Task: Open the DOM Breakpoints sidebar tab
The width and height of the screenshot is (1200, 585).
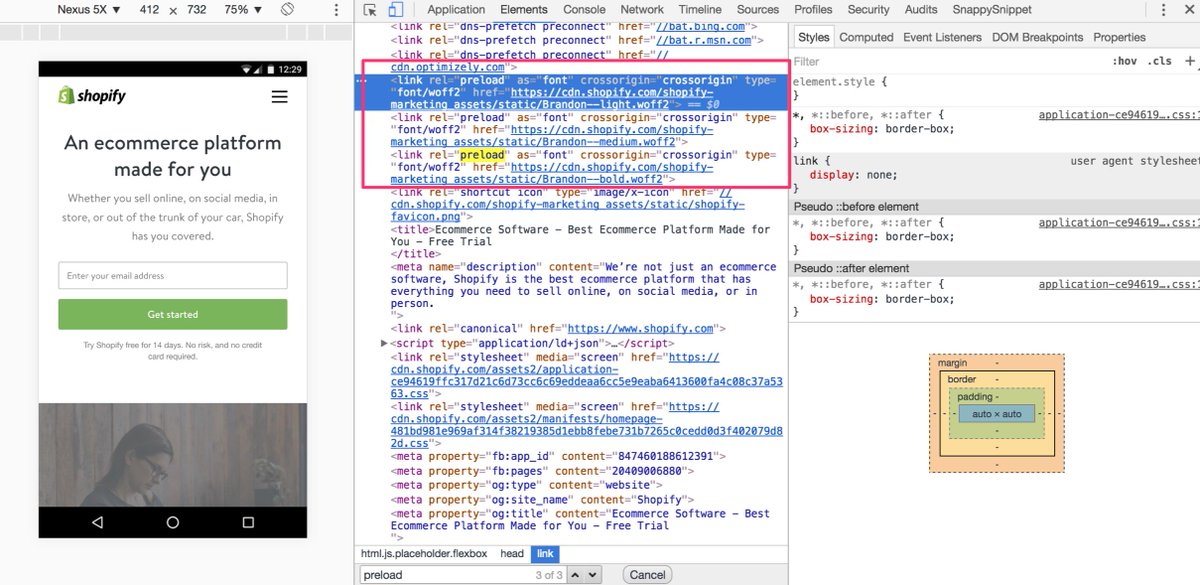Action: click(1037, 37)
